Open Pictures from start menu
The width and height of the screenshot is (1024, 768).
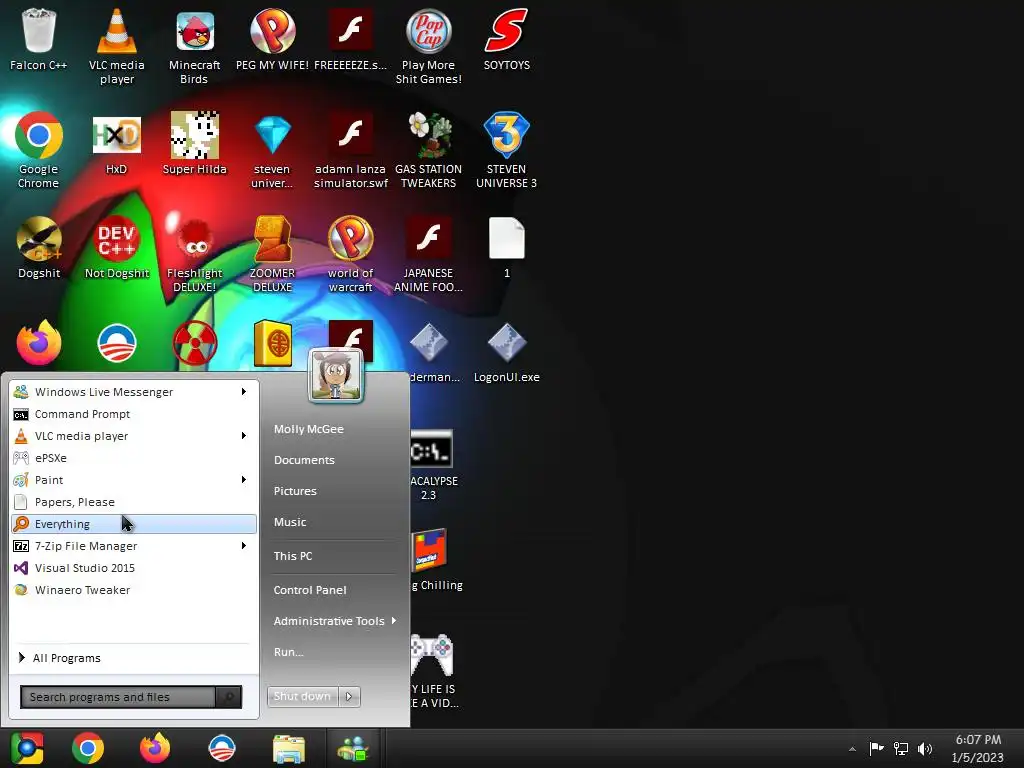tap(295, 491)
